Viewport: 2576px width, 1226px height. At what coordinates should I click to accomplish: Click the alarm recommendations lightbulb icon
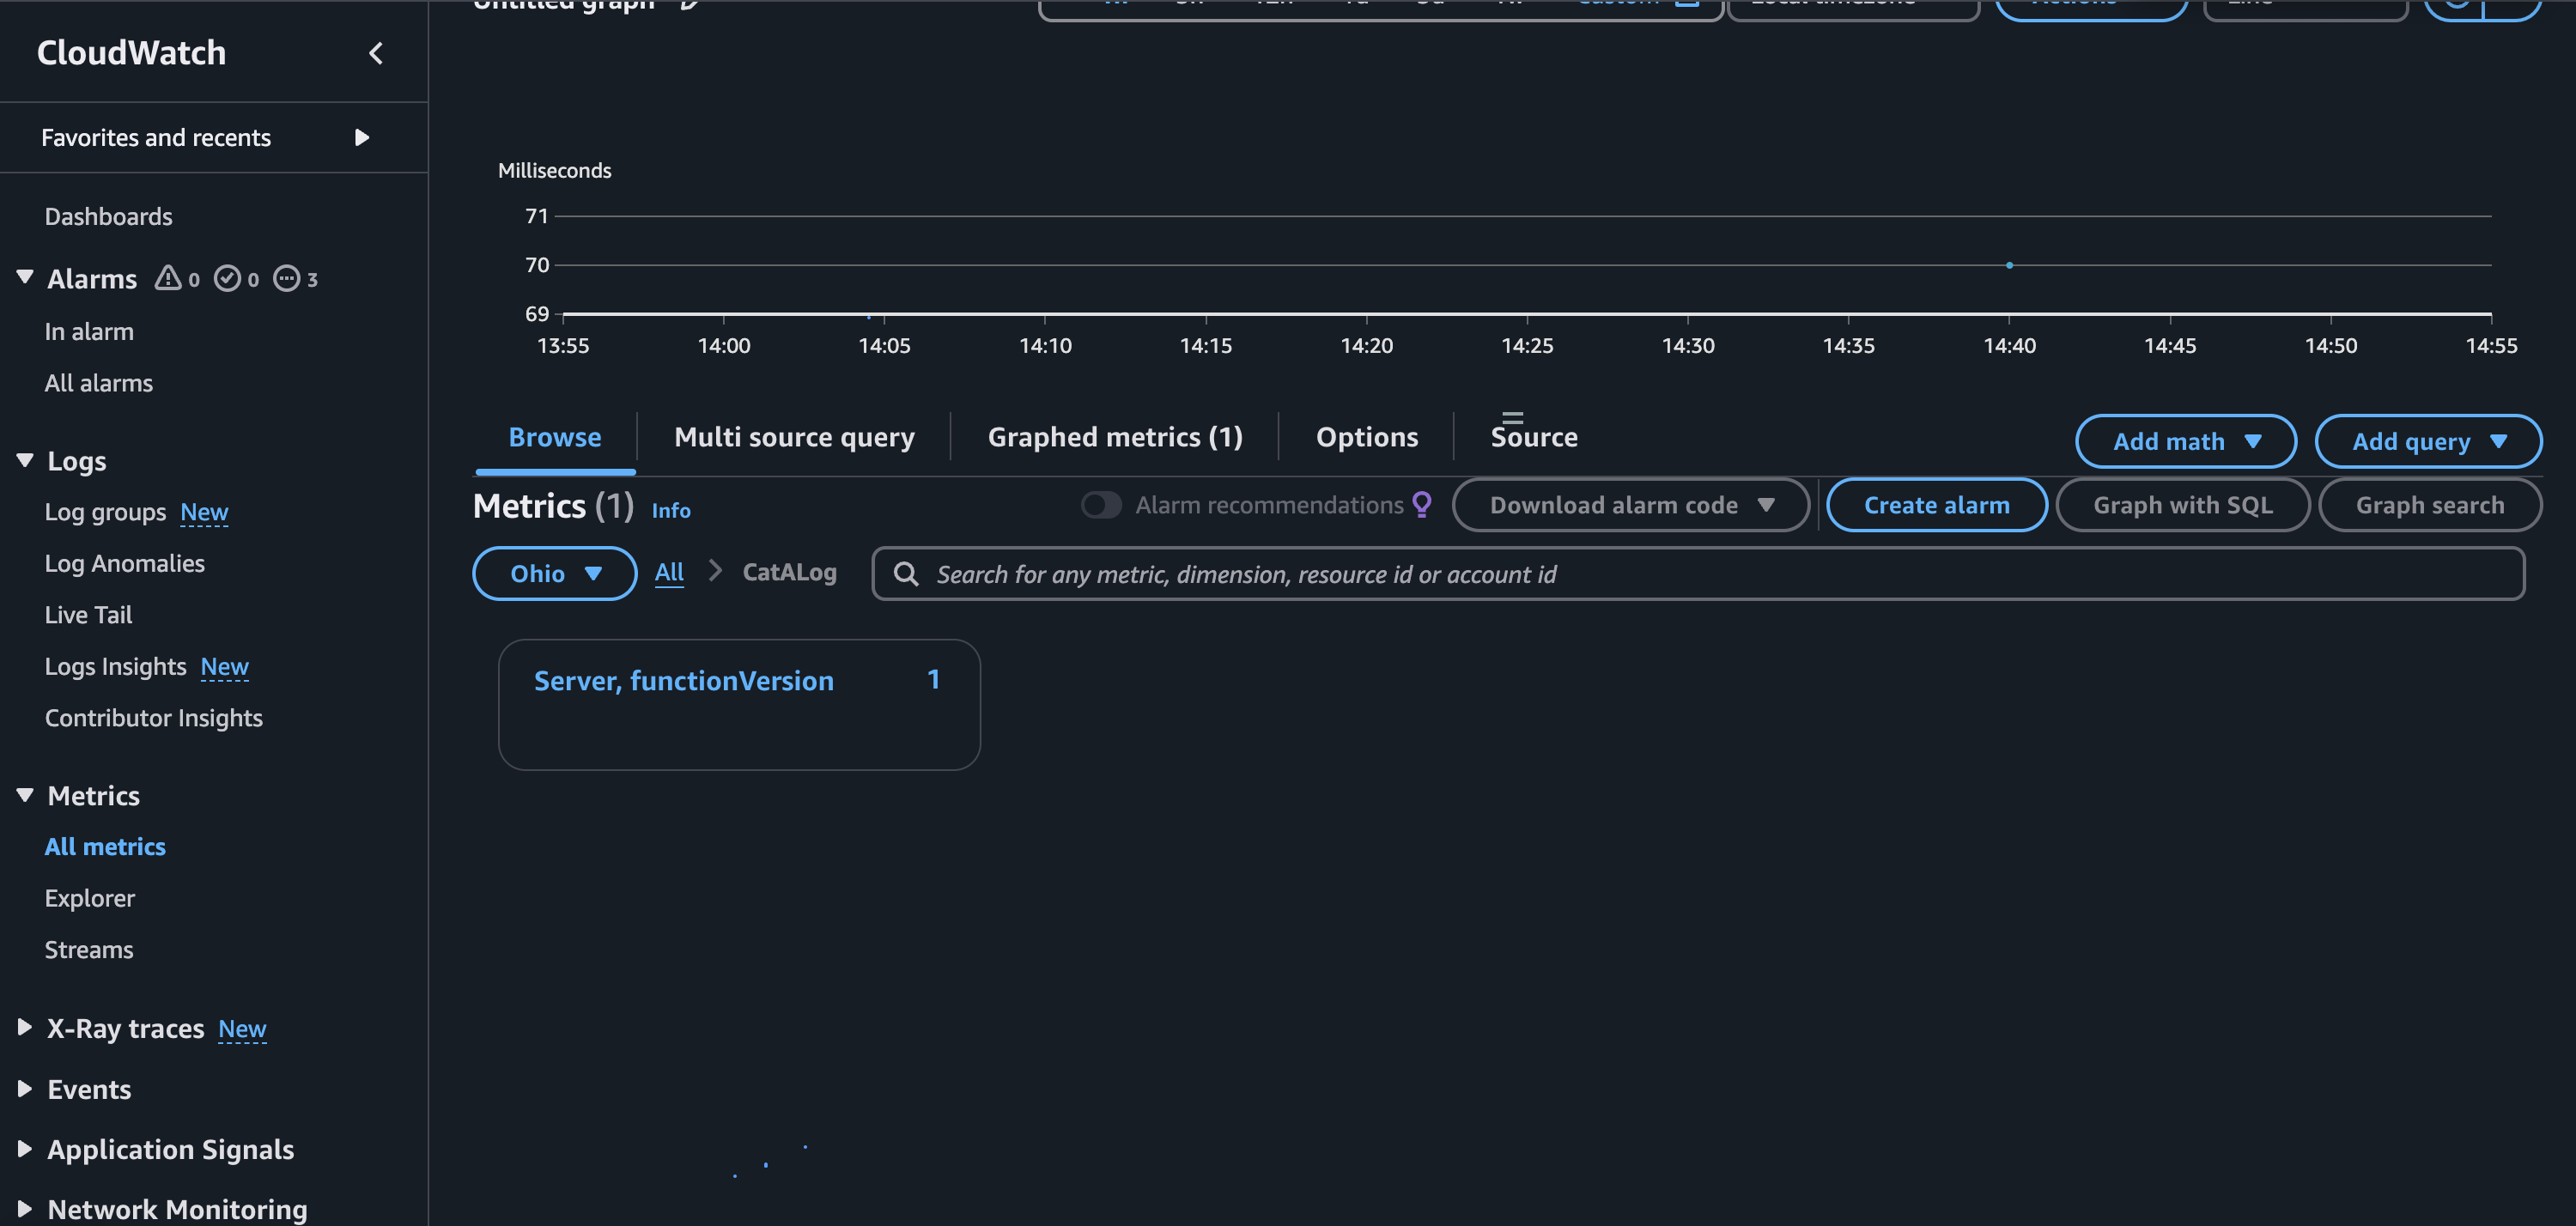1421,504
